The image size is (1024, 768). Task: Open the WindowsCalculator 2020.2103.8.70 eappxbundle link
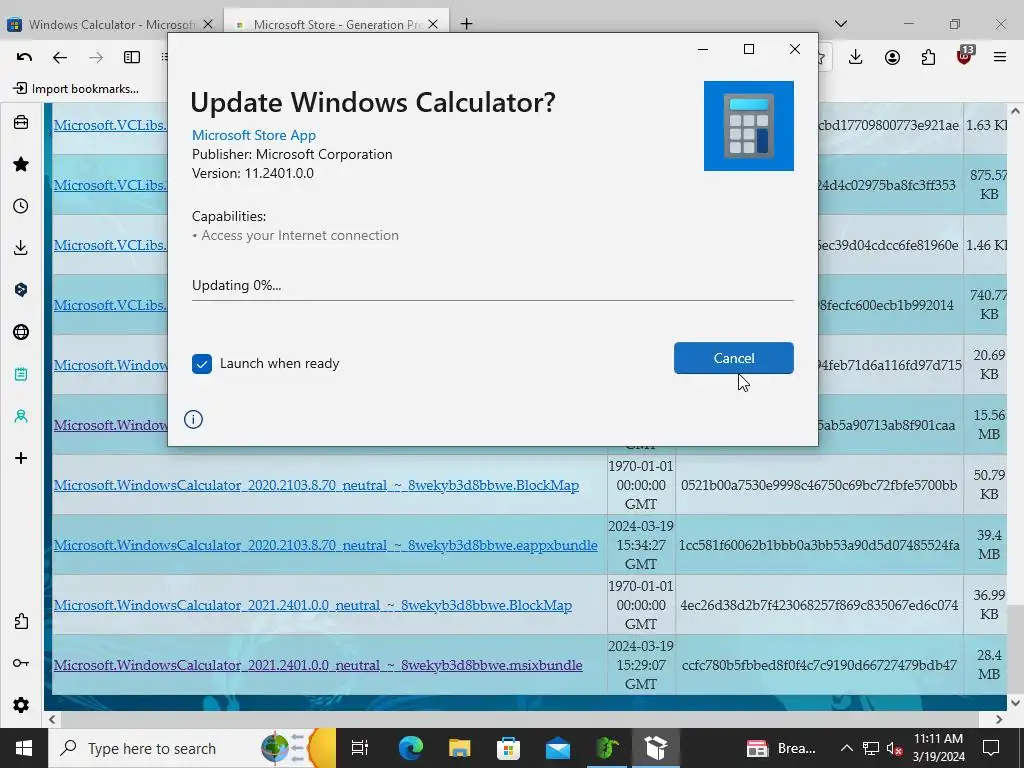(x=325, y=545)
